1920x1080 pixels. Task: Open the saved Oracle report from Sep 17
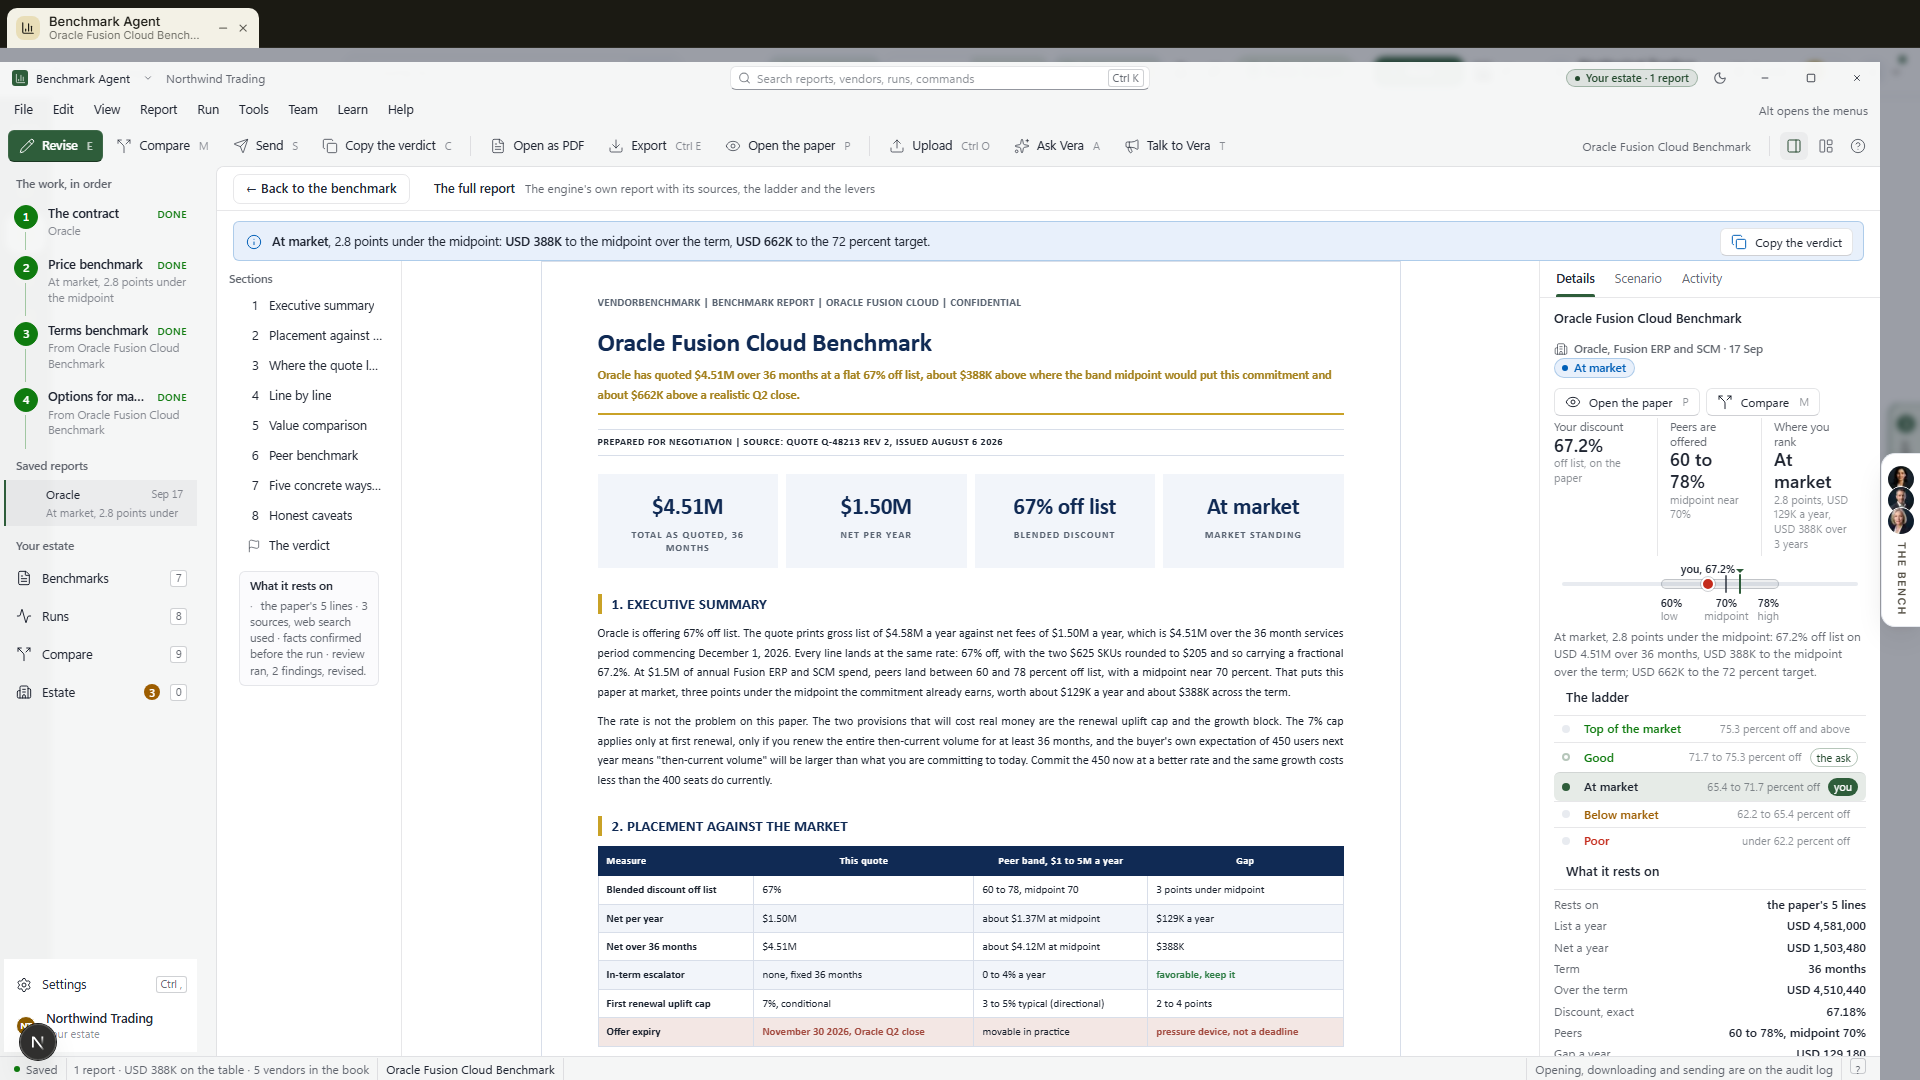click(102, 503)
